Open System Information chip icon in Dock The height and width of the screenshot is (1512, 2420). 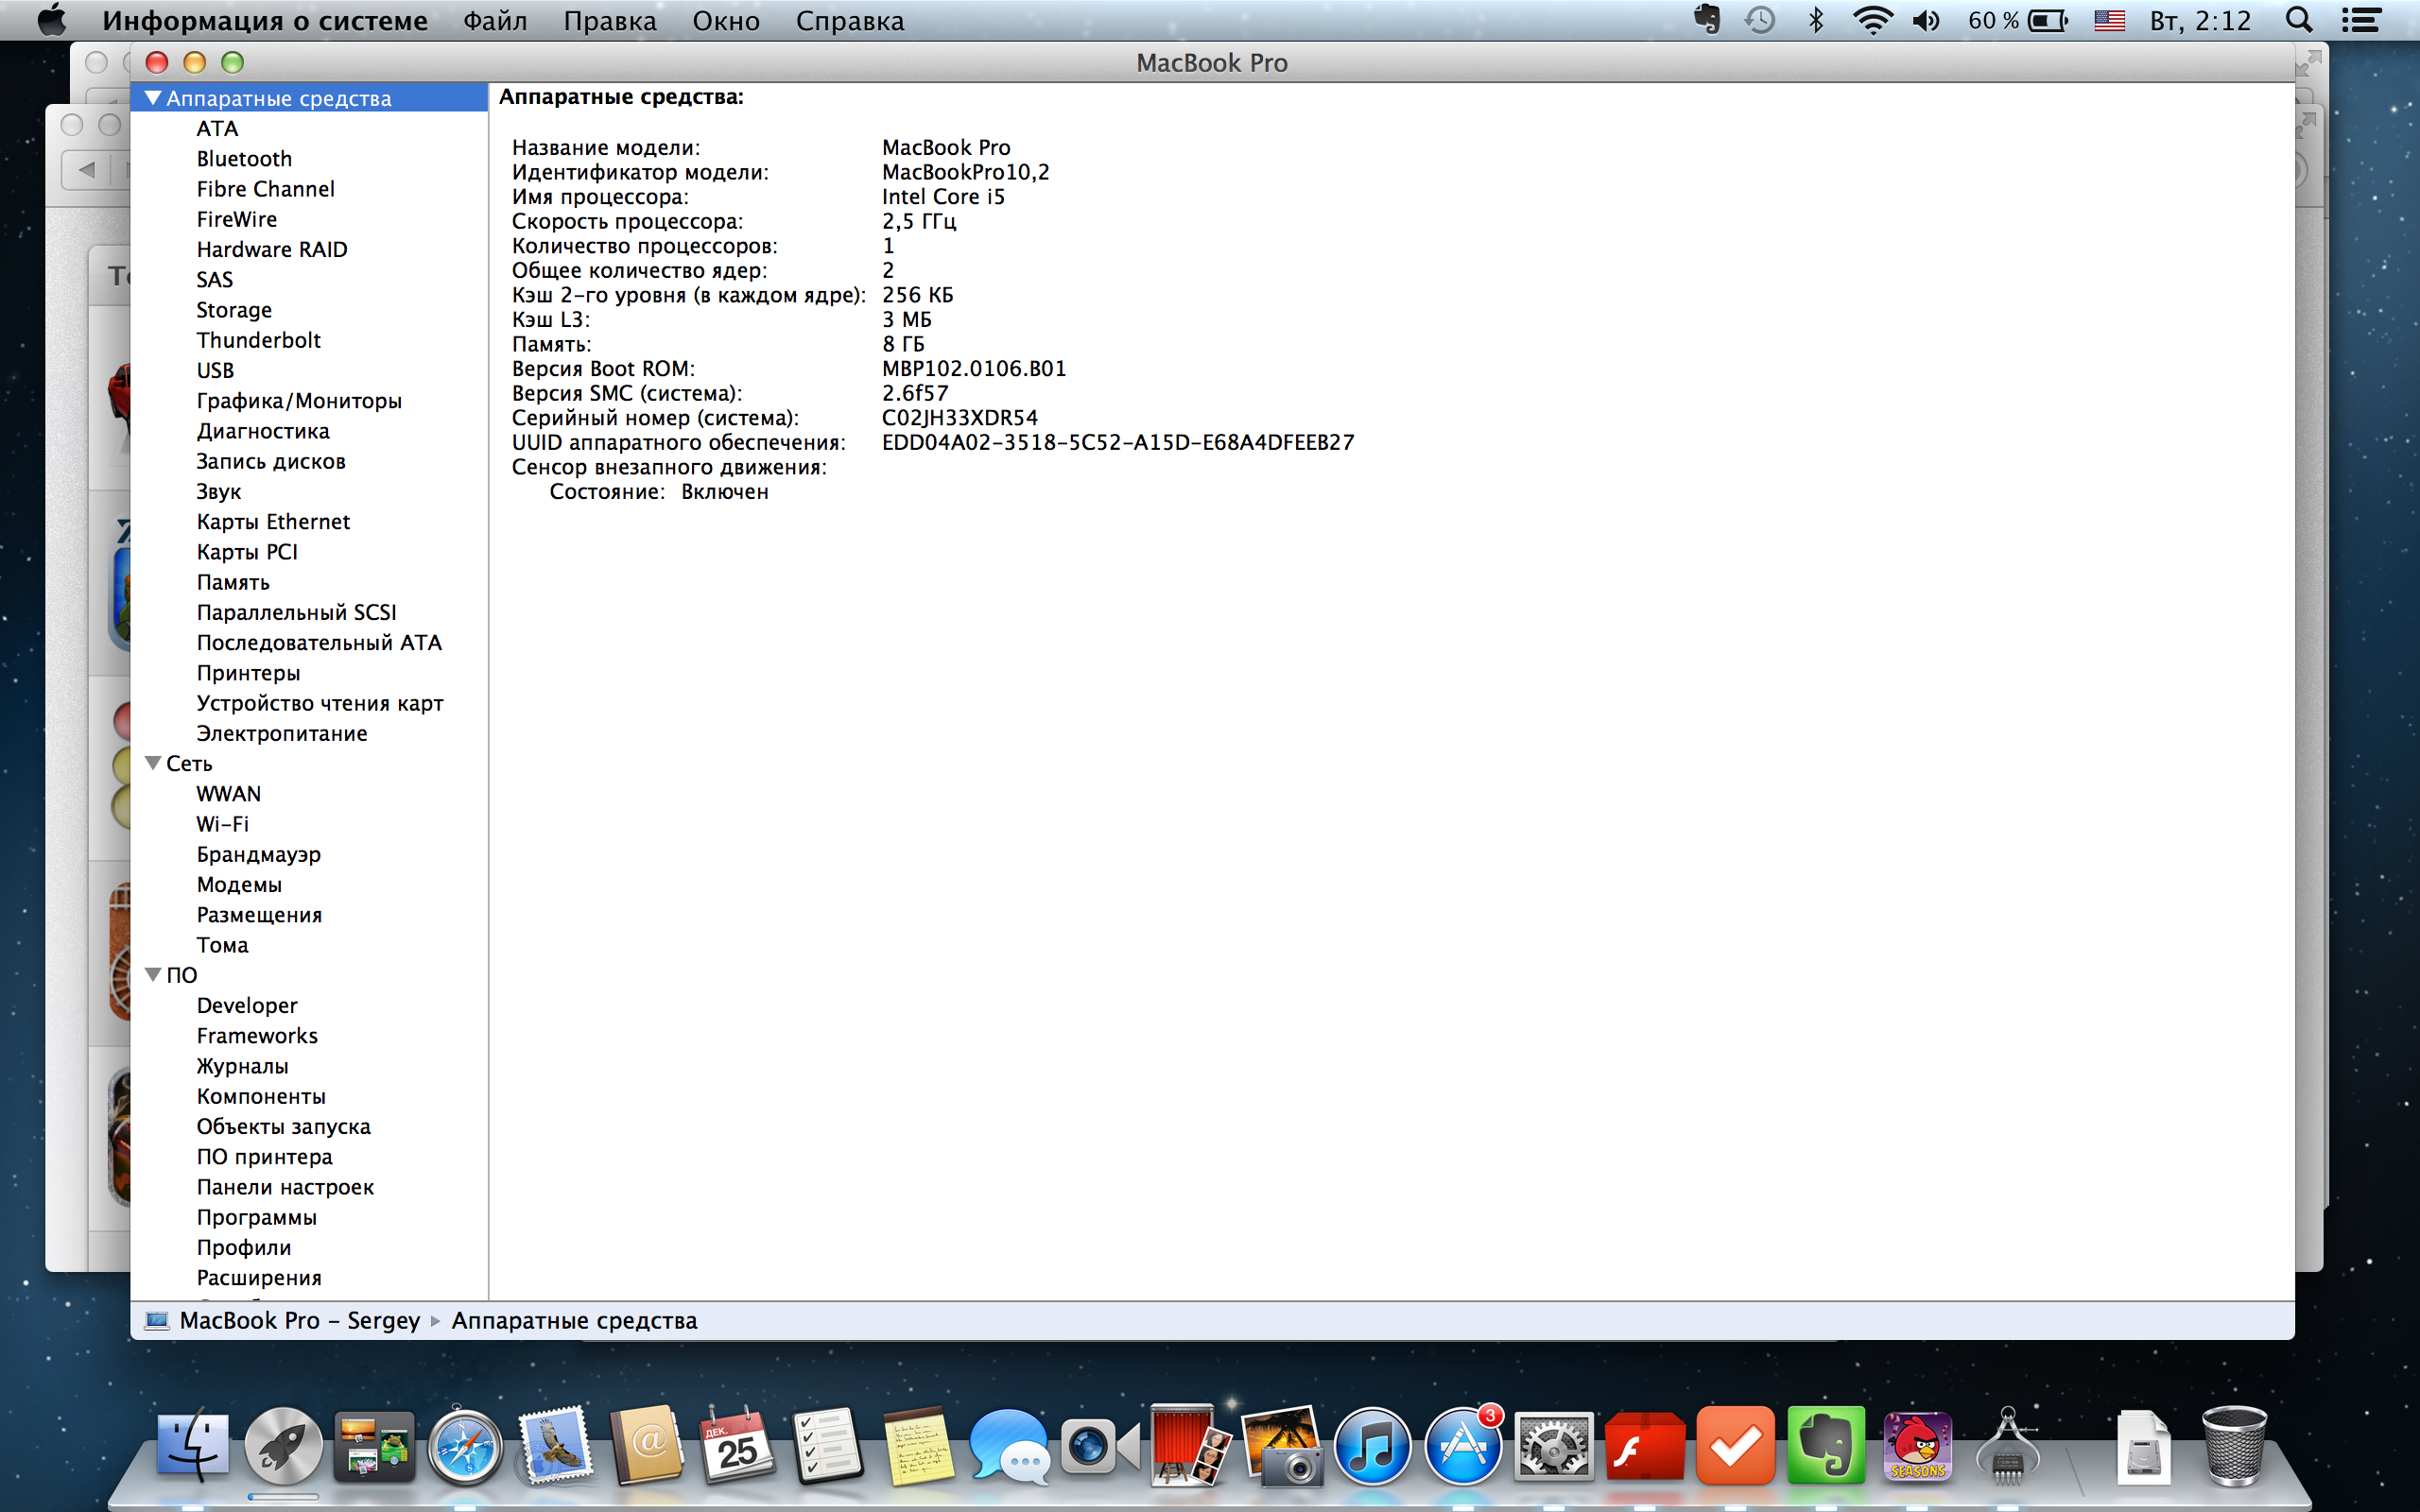2007,1446
